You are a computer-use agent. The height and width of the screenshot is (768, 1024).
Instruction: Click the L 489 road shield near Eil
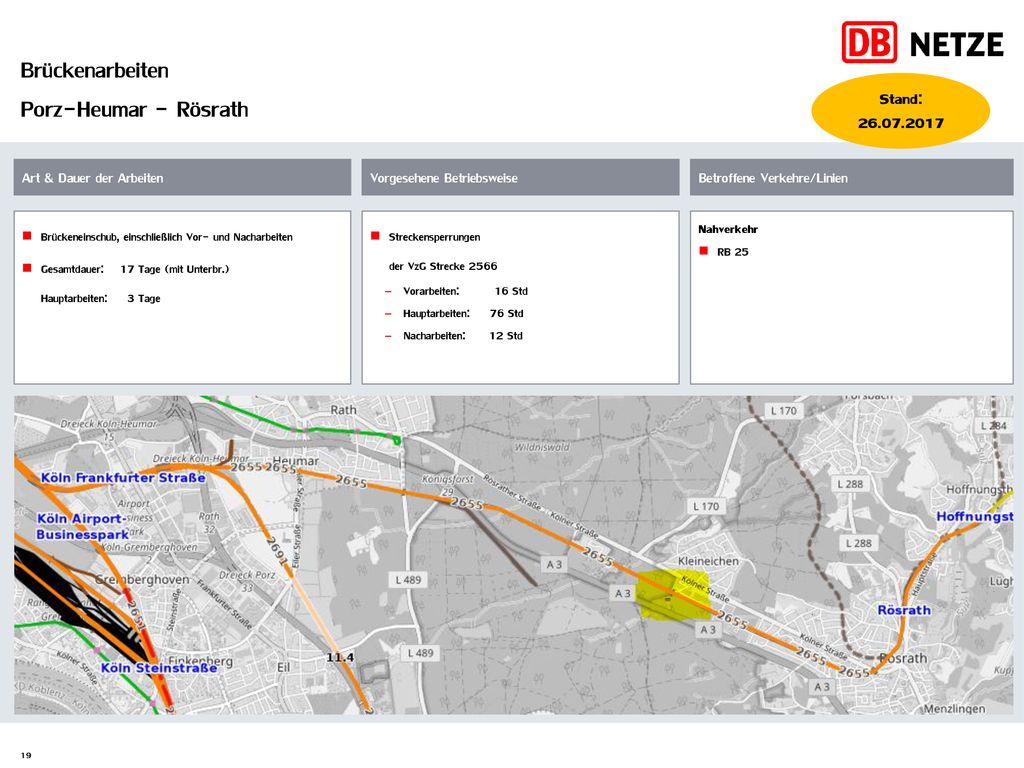420,653
